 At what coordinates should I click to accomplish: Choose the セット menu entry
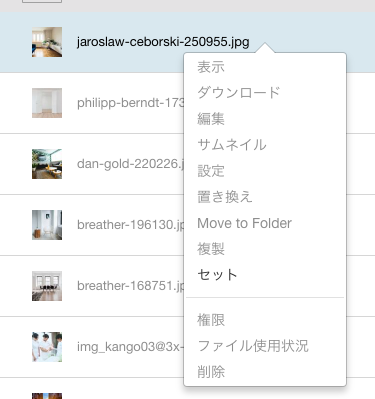point(217,275)
